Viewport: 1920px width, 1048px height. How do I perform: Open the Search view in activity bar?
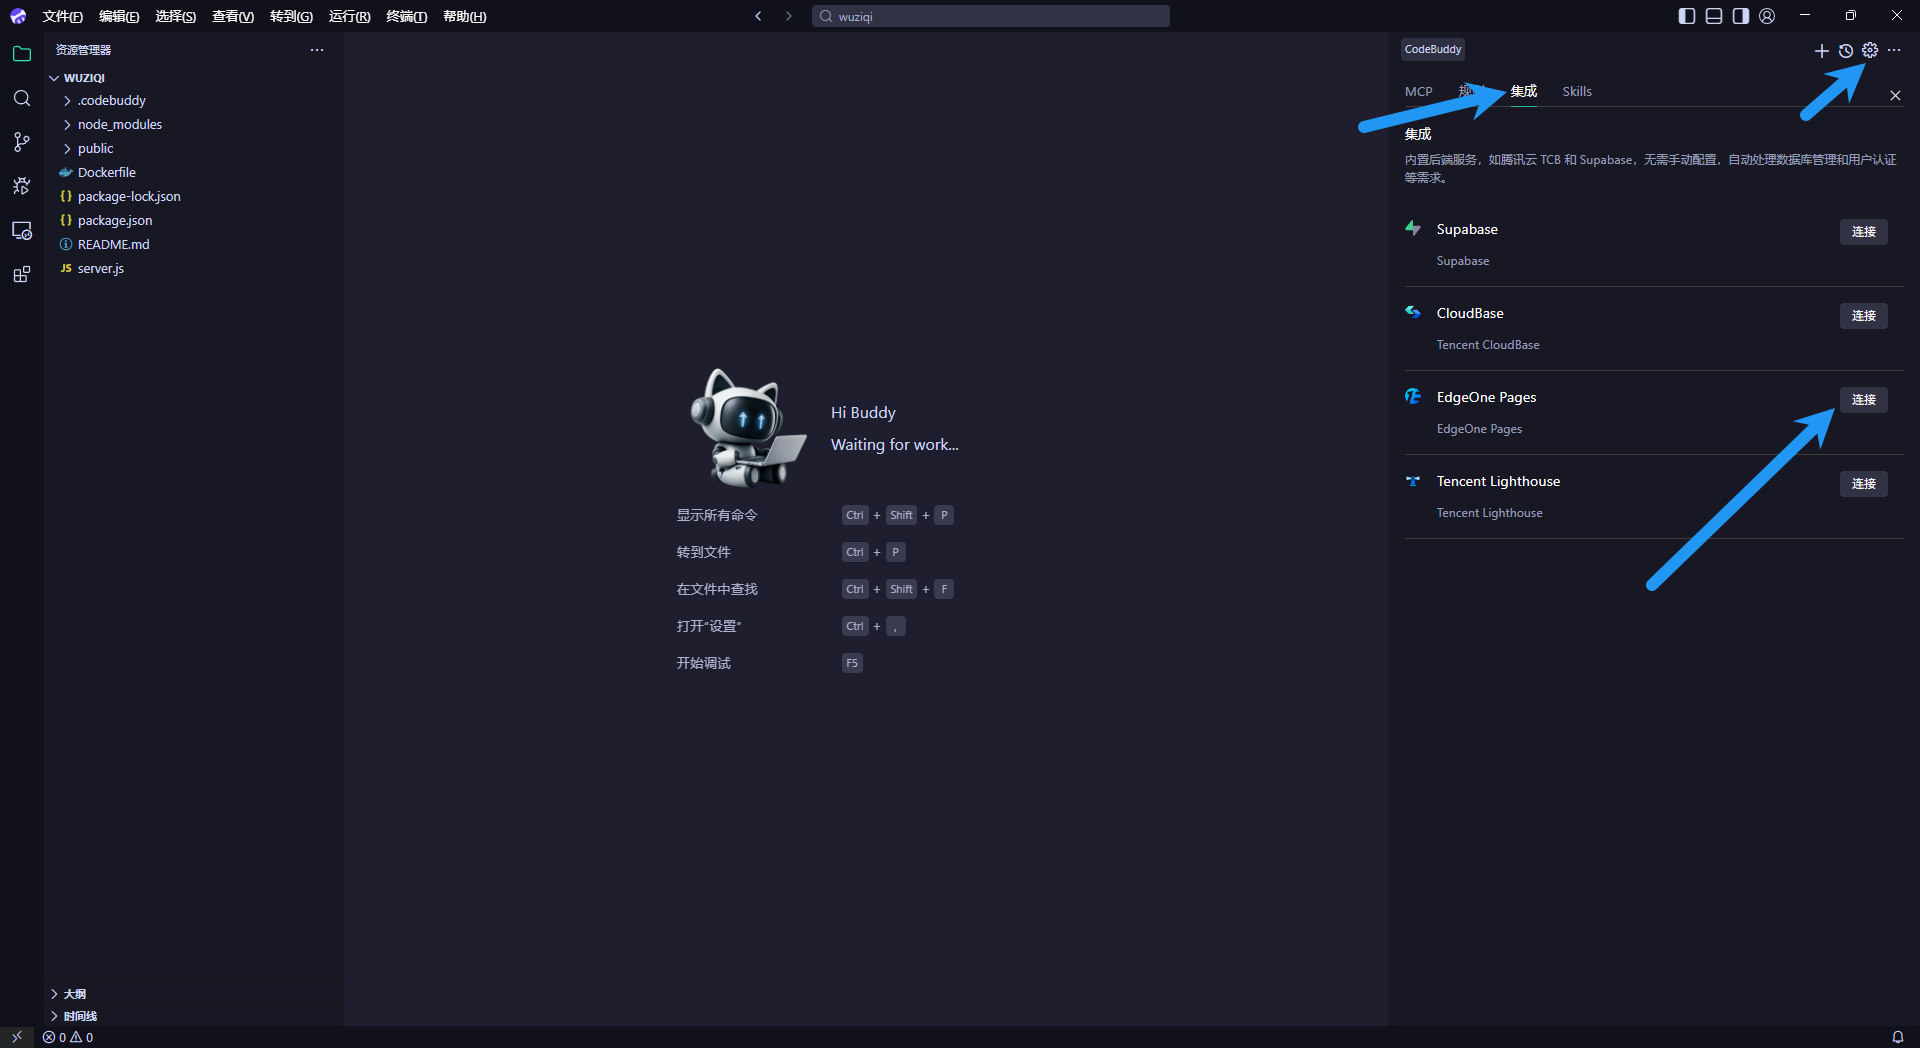pos(21,98)
